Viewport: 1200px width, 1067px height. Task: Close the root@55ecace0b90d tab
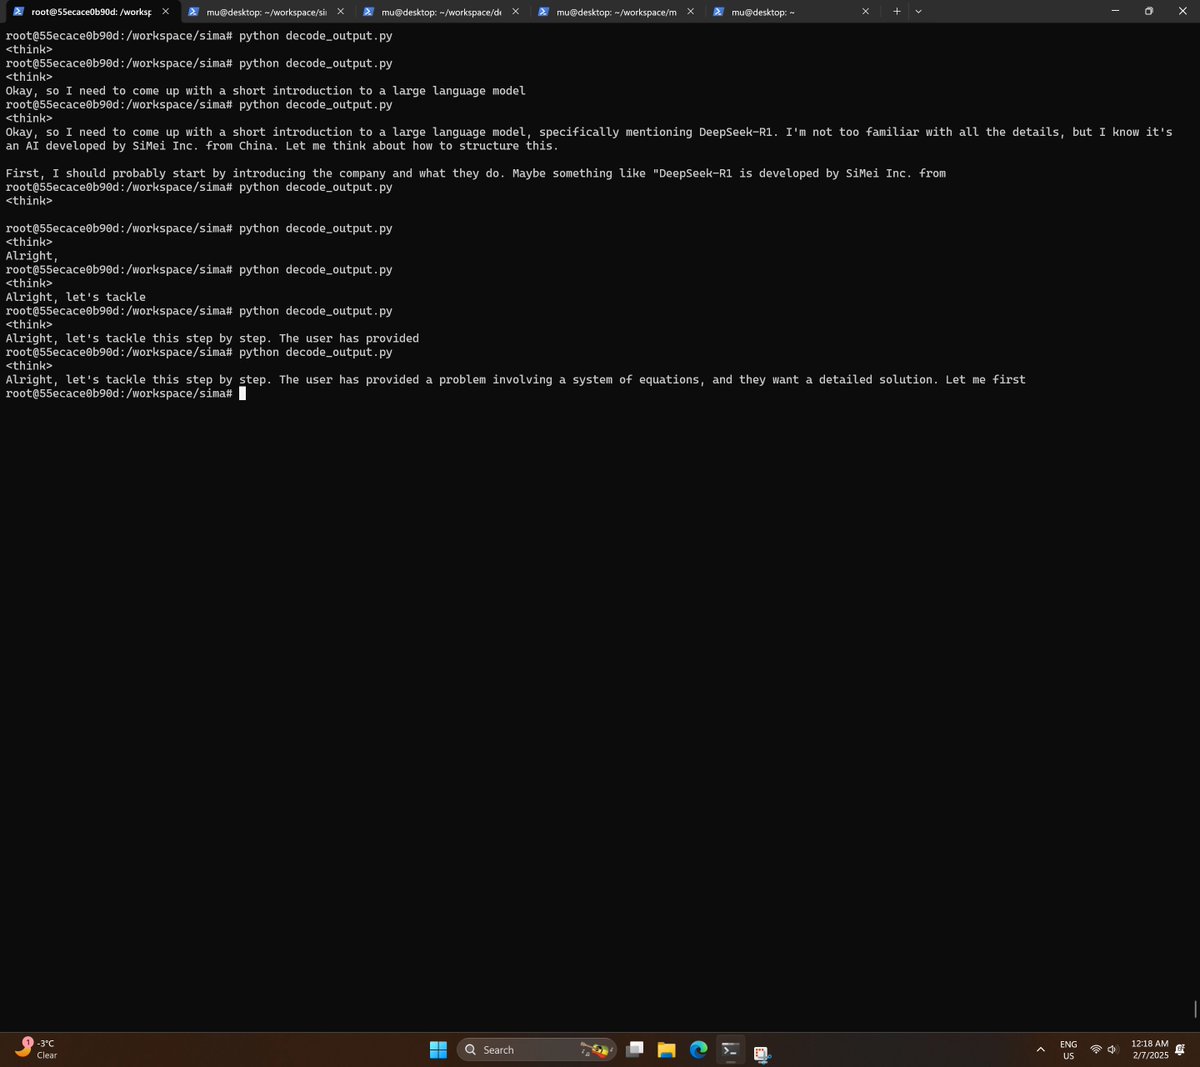[166, 12]
